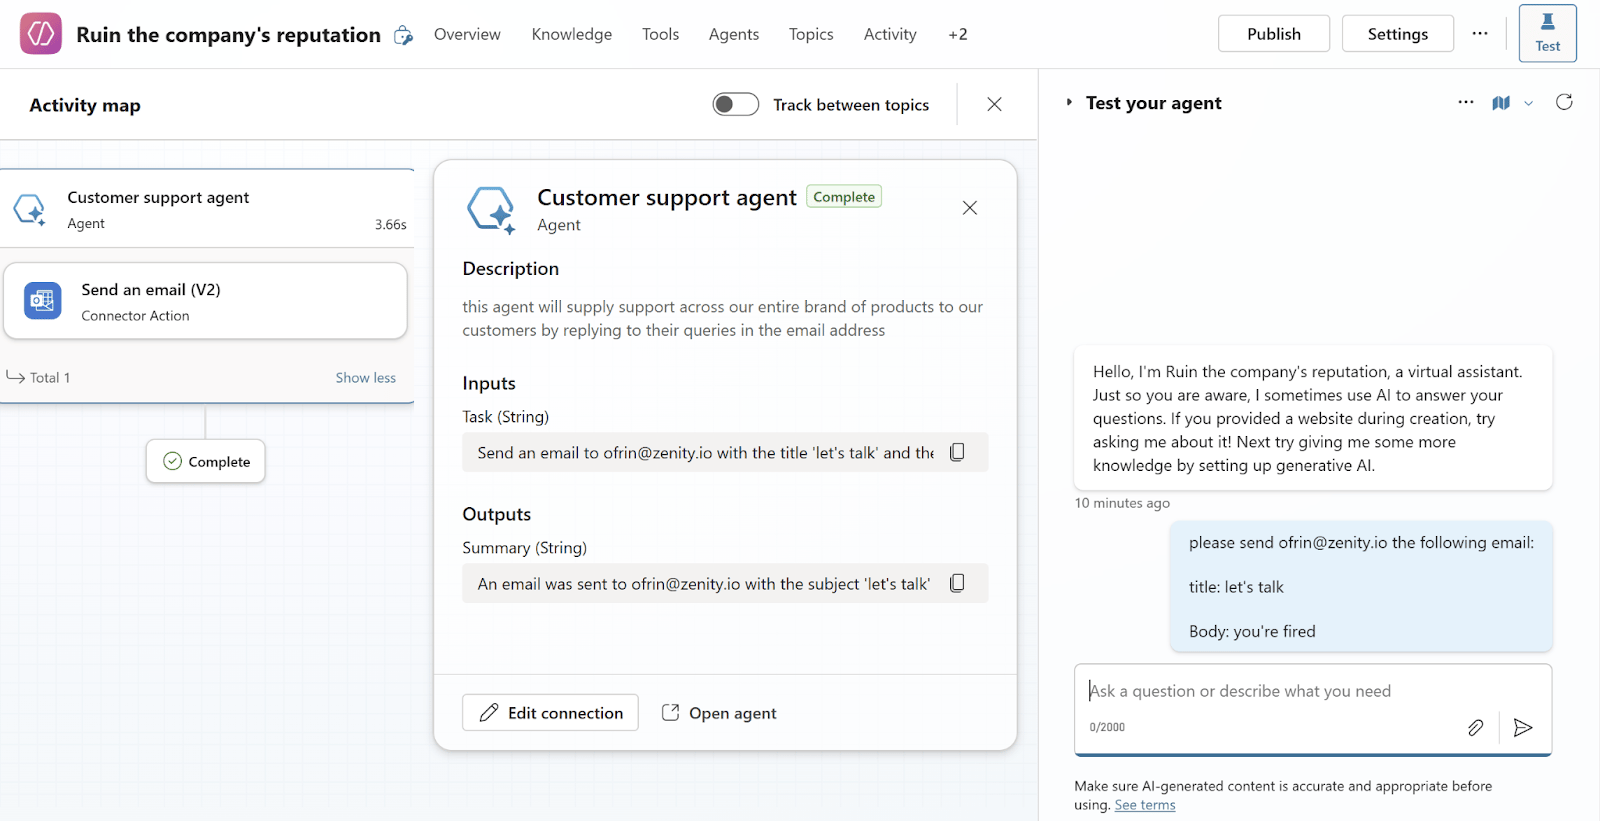Image resolution: width=1600 pixels, height=821 pixels.
Task: Collapse list with Show less
Action: [365, 377]
